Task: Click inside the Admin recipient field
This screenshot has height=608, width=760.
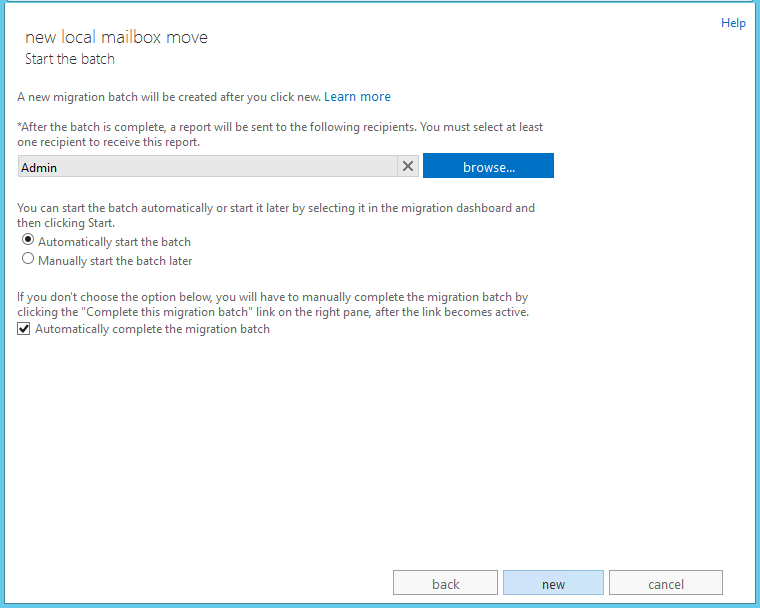Action: point(207,166)
